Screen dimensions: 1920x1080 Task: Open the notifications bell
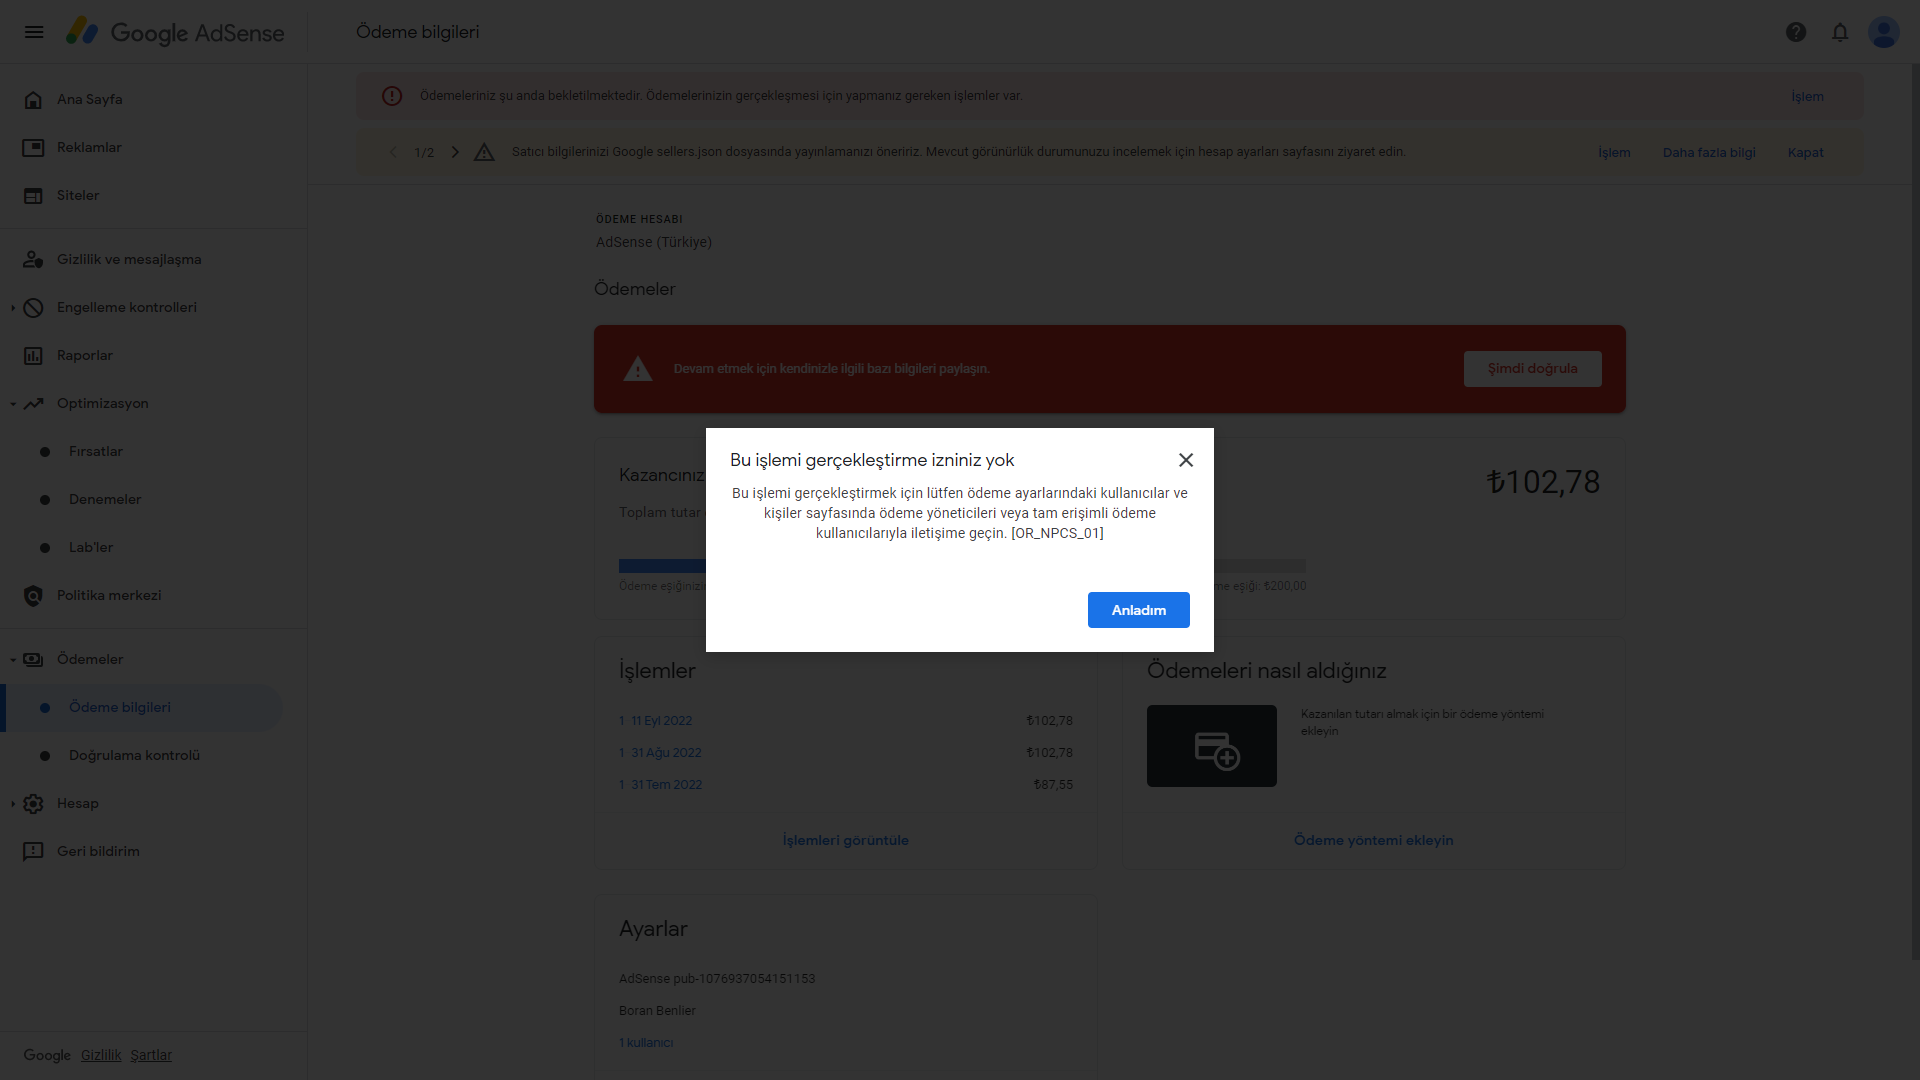pyautogui.click(x=1840, y=32)
